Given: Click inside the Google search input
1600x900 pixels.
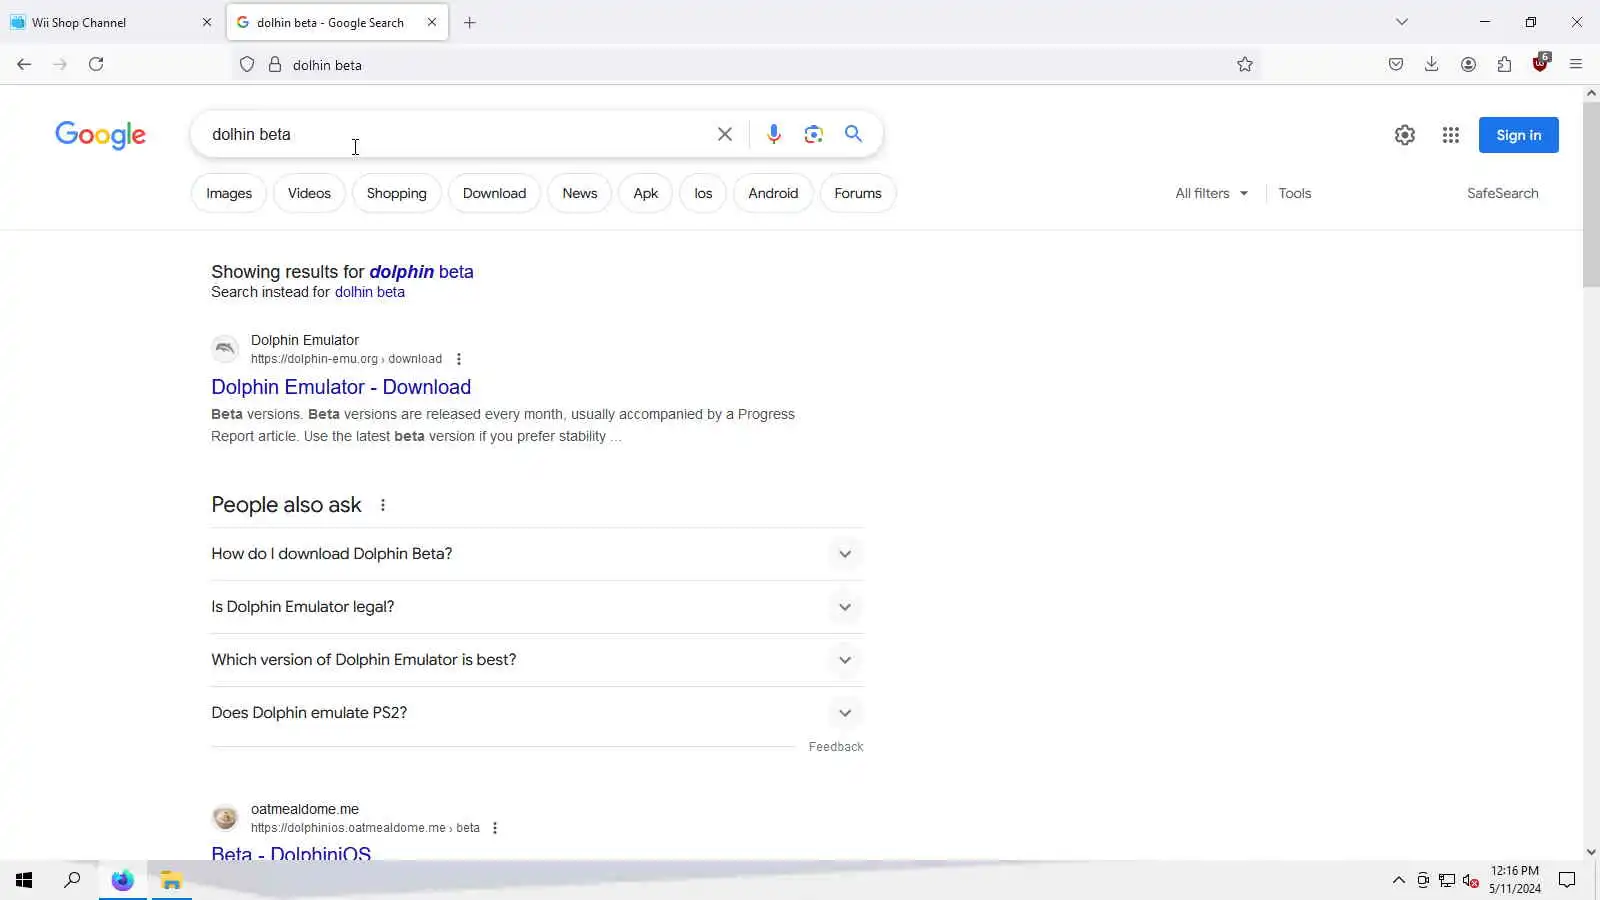Looking at the screenshot, I should tap(455, 134).
